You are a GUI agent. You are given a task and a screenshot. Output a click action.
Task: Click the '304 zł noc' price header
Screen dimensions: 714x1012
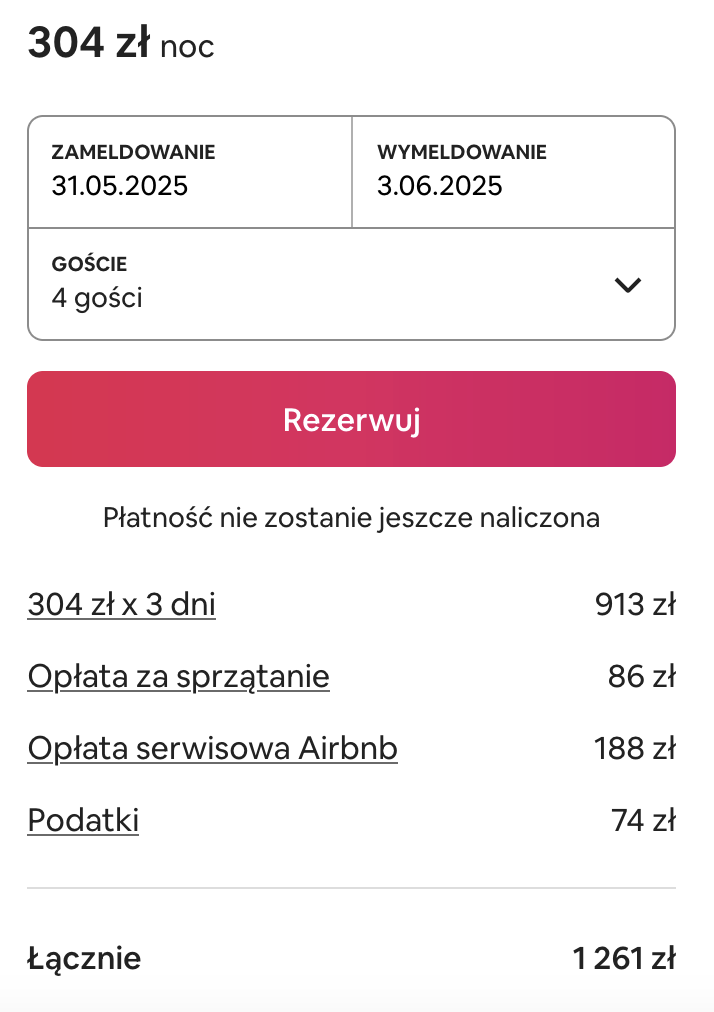(x=121, y=43)
